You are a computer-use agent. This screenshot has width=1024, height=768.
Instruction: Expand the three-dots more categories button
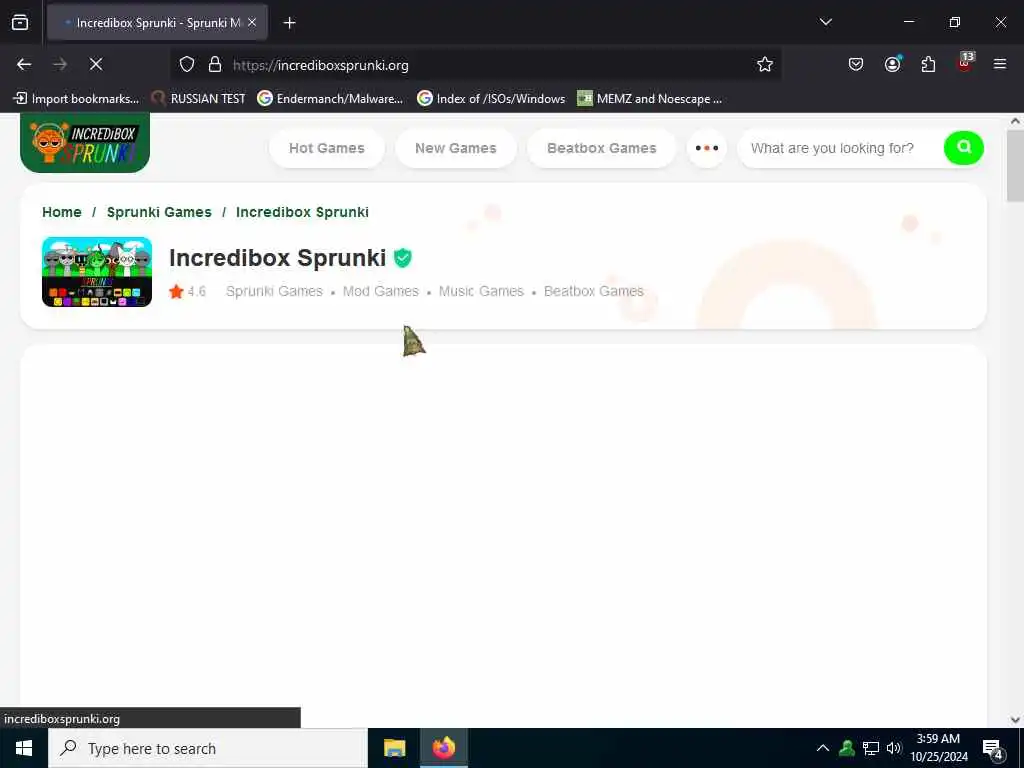point(707,148)
